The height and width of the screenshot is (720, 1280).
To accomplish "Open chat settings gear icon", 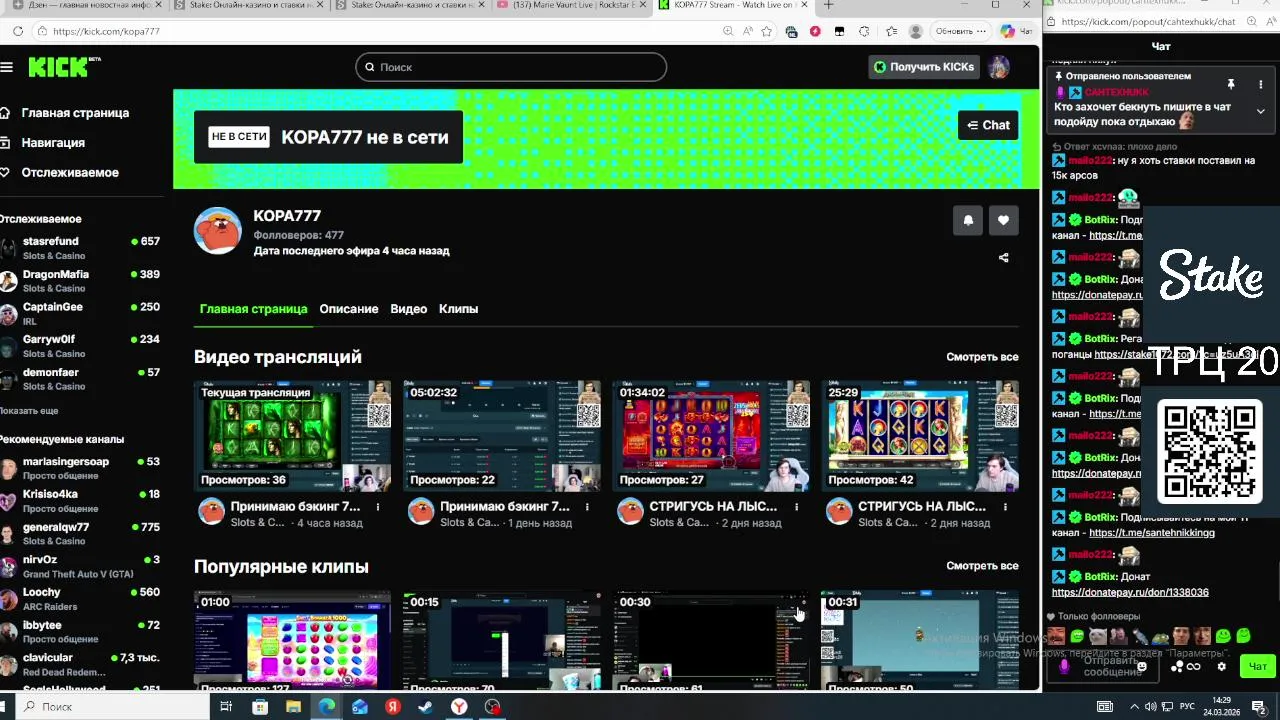I will point(1221,666).
